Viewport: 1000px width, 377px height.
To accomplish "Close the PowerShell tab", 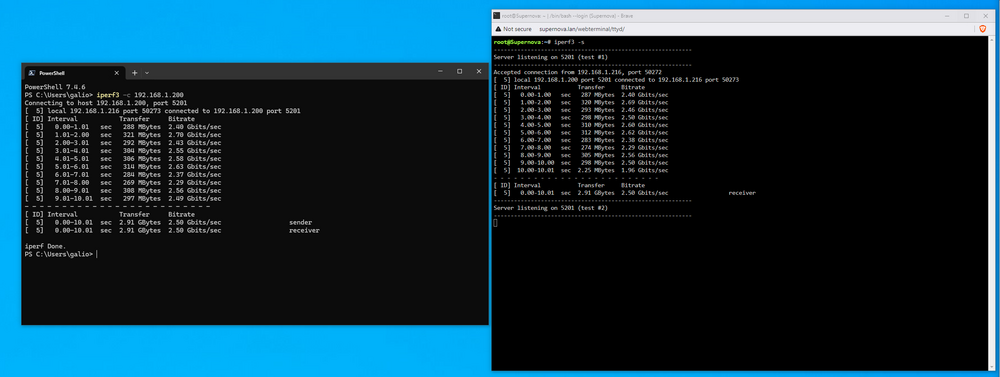I will tap(117, 73).
